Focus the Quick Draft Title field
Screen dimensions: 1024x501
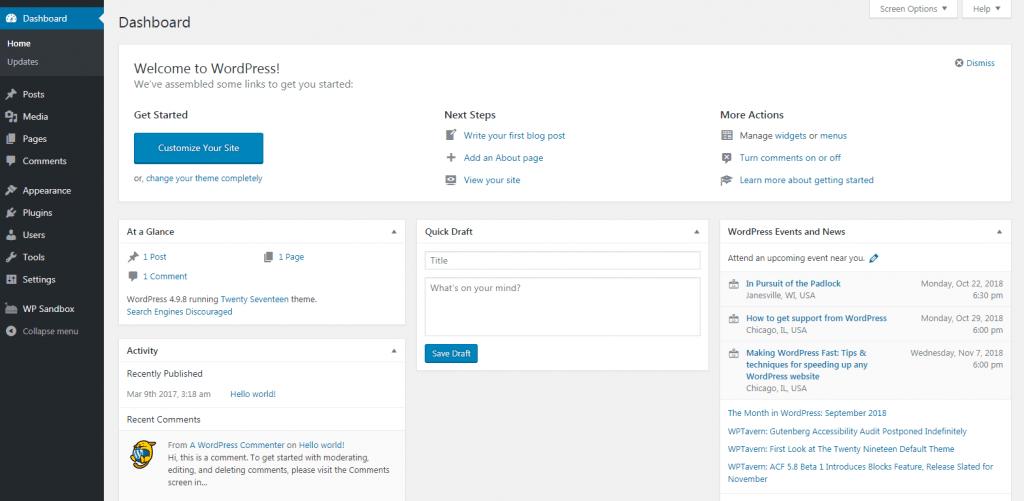[x=562, y=261]
